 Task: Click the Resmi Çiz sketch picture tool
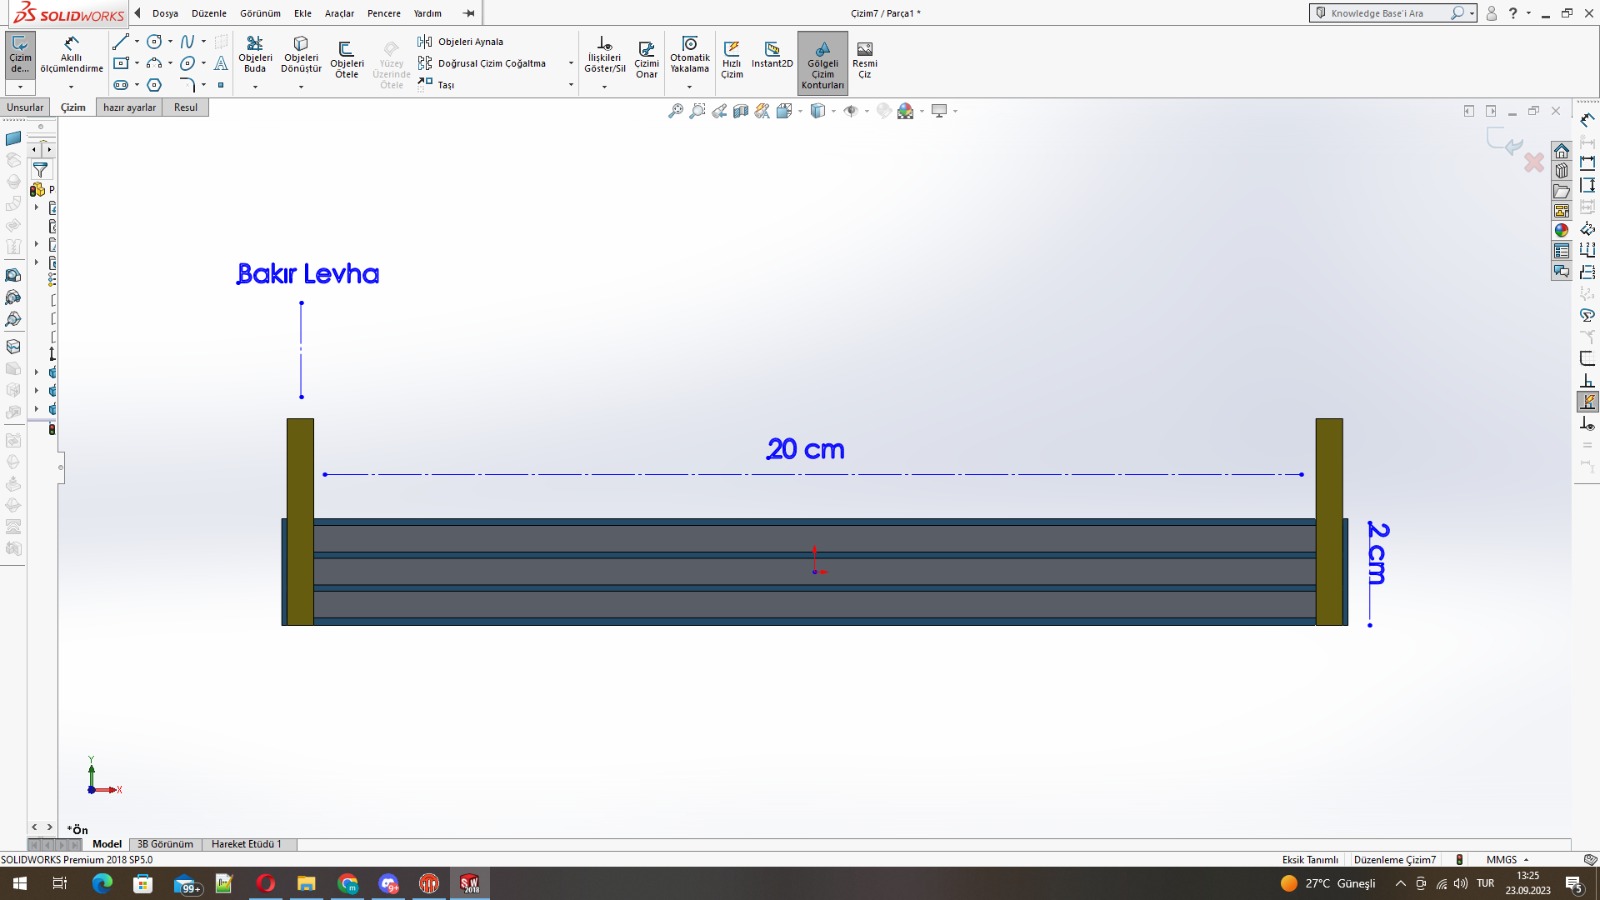tap(865, 60)
